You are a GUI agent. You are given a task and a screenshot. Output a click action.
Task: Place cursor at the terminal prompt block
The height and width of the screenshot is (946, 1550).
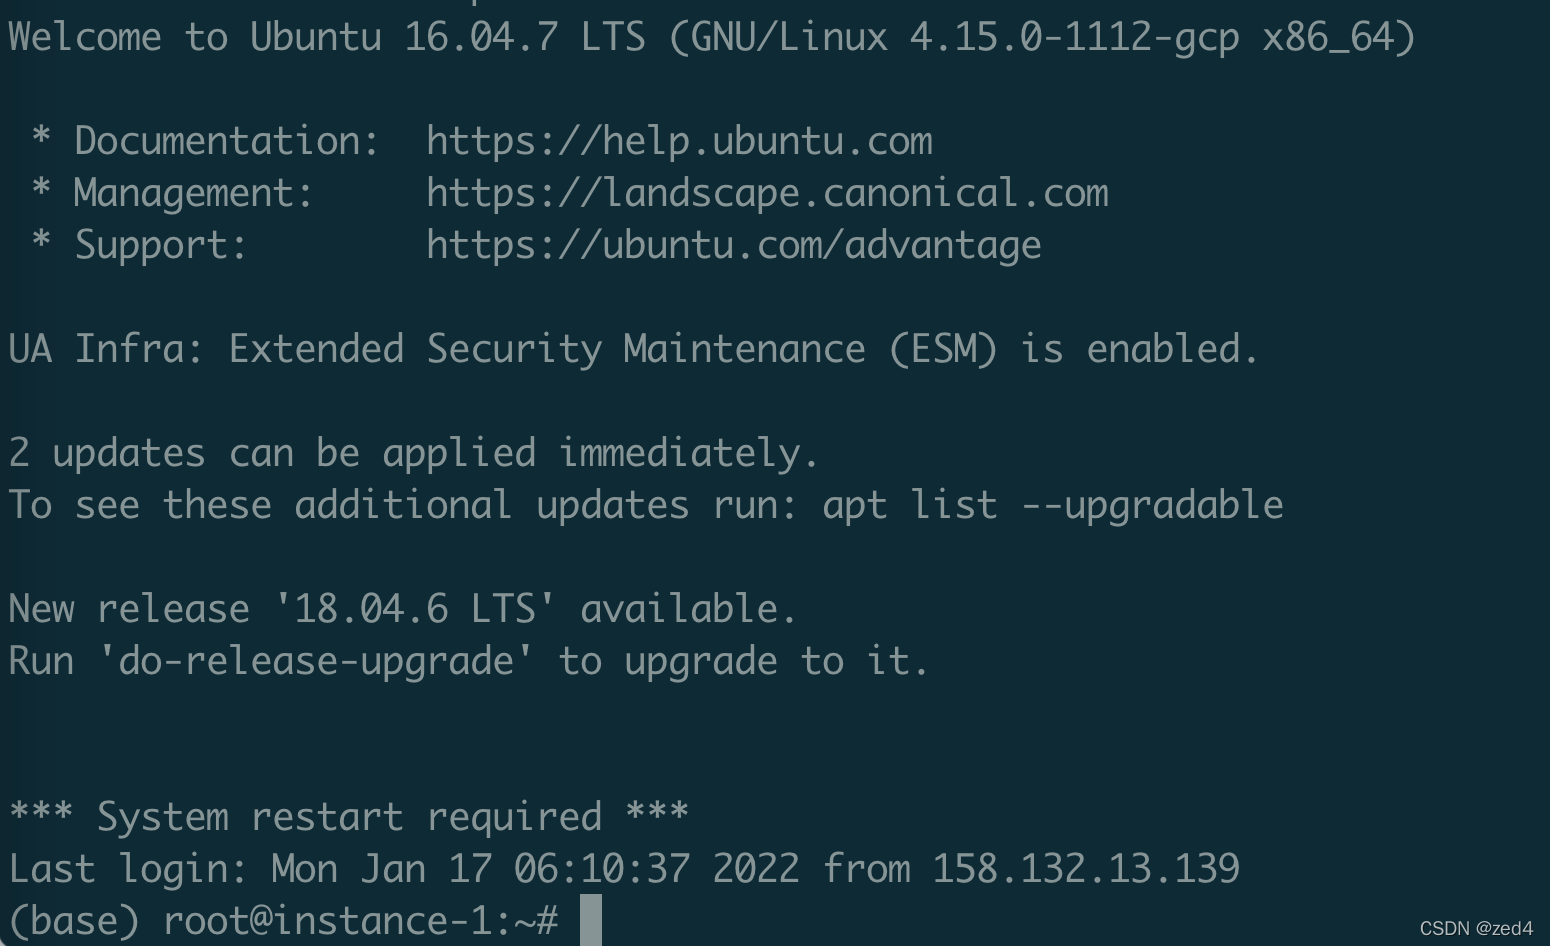click(x=591, y=920)
